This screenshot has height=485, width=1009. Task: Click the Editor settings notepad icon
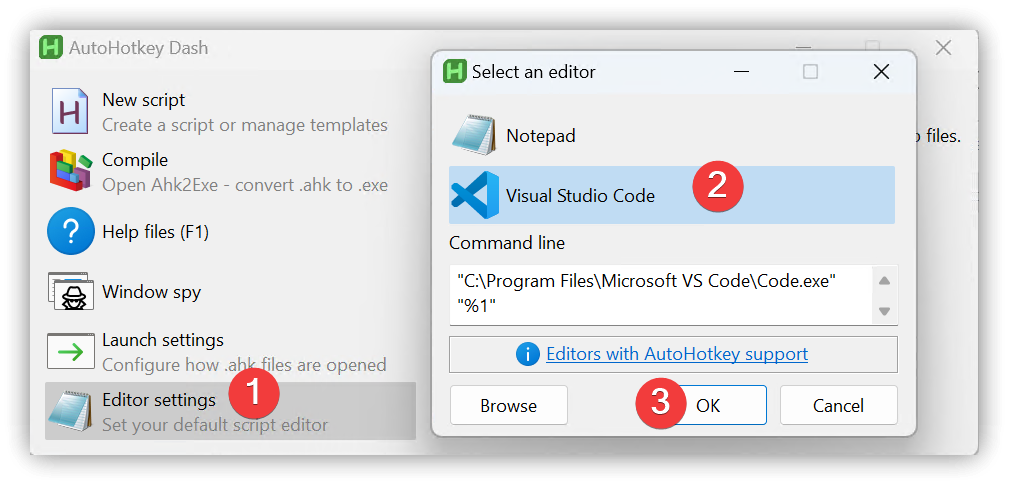(x=71, y=412)
